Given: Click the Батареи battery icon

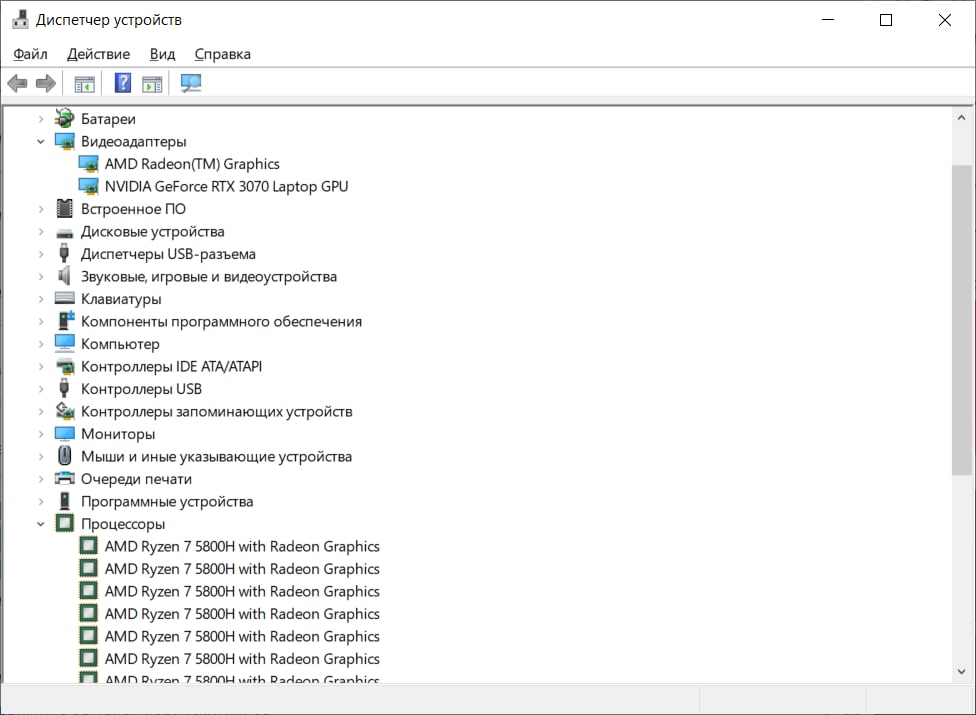Looking at the screenshot, I should [x=64, y=118].
